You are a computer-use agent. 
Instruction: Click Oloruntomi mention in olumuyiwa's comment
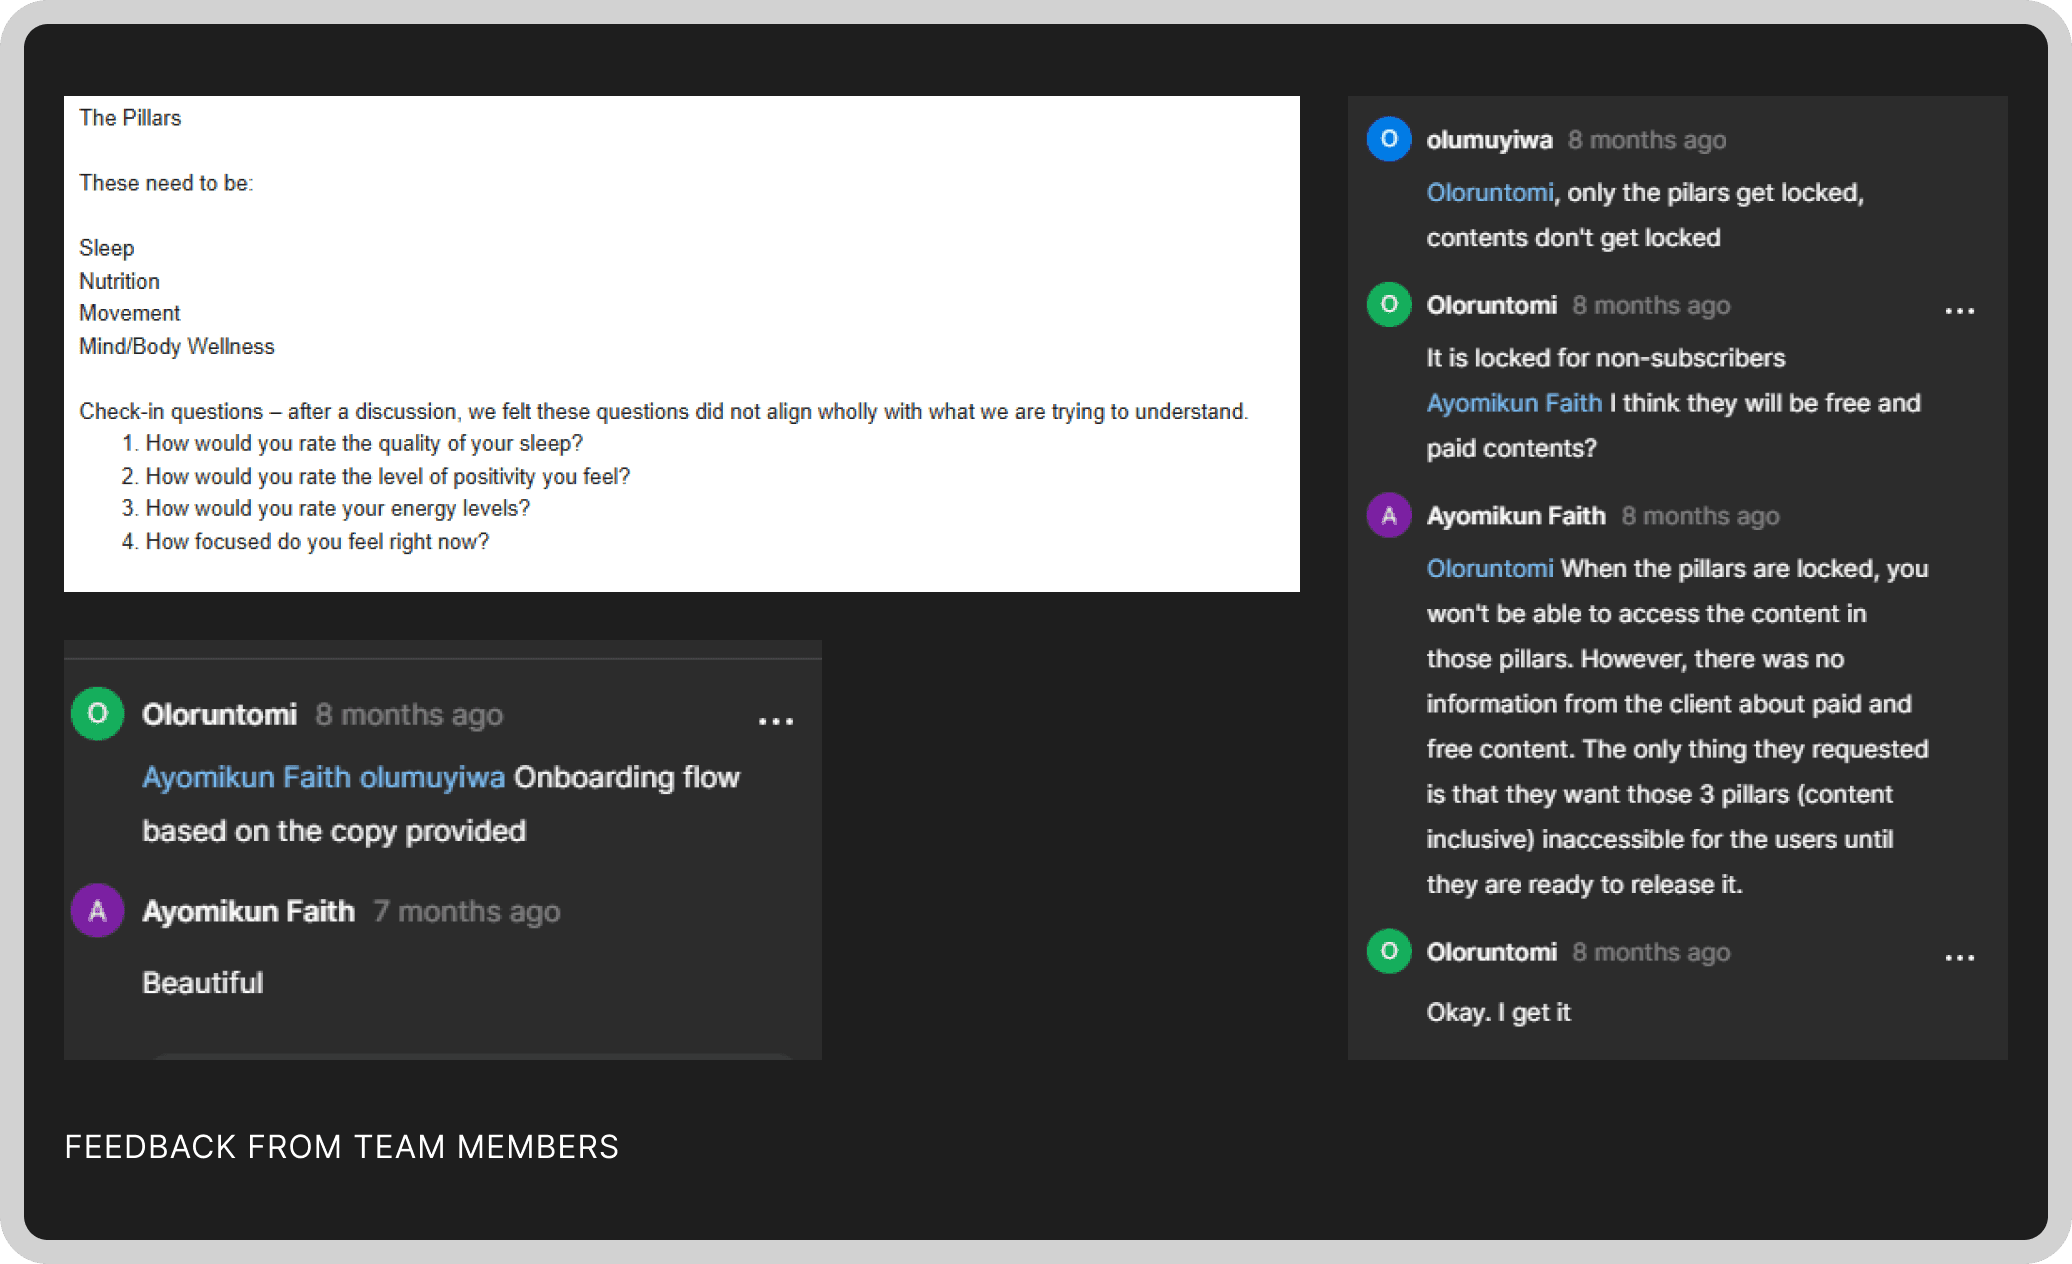1489,192
